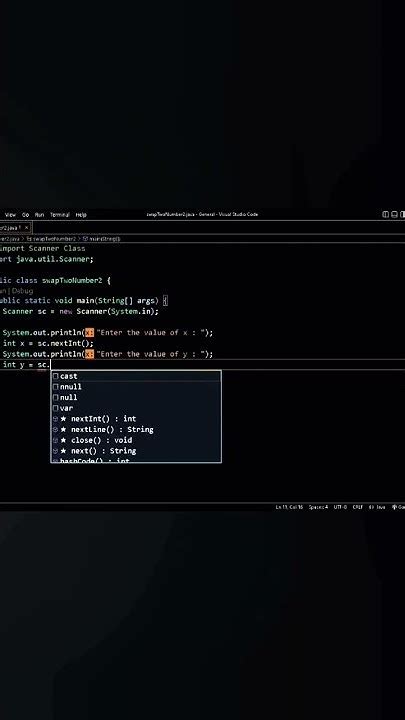
Task: Open the Go menu
Action: pyautogui.click(x=25, y=214)
